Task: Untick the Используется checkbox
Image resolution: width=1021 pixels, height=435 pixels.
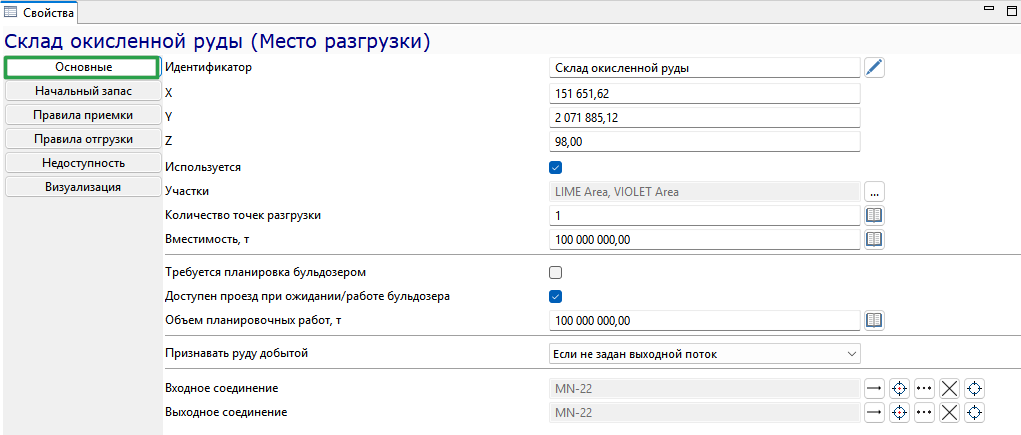Action: click(555, 167)
